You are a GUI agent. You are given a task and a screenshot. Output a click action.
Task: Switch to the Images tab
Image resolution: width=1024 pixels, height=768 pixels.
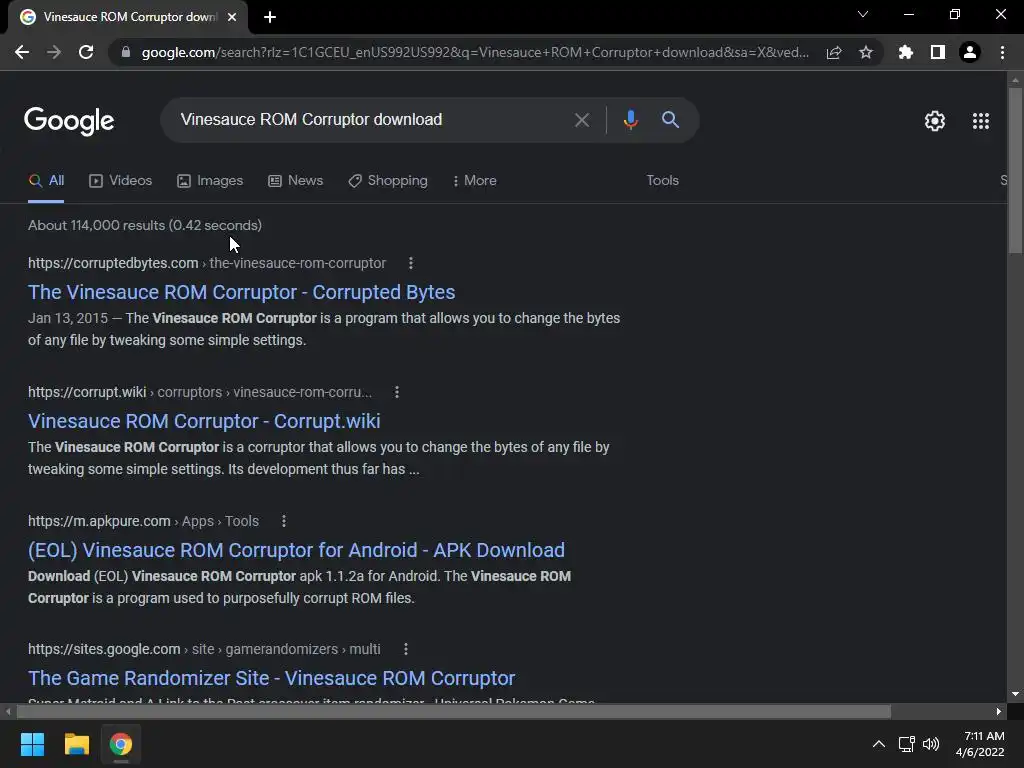(210, 181)
